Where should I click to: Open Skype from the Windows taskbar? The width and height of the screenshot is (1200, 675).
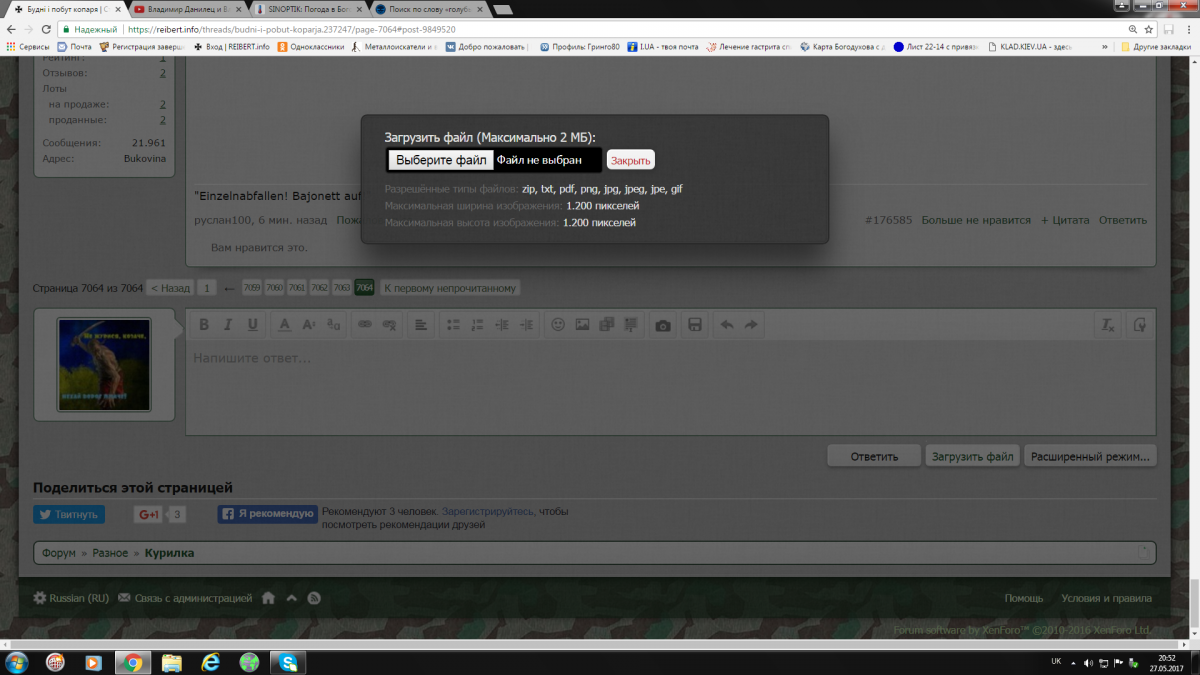tap(288, 662)
